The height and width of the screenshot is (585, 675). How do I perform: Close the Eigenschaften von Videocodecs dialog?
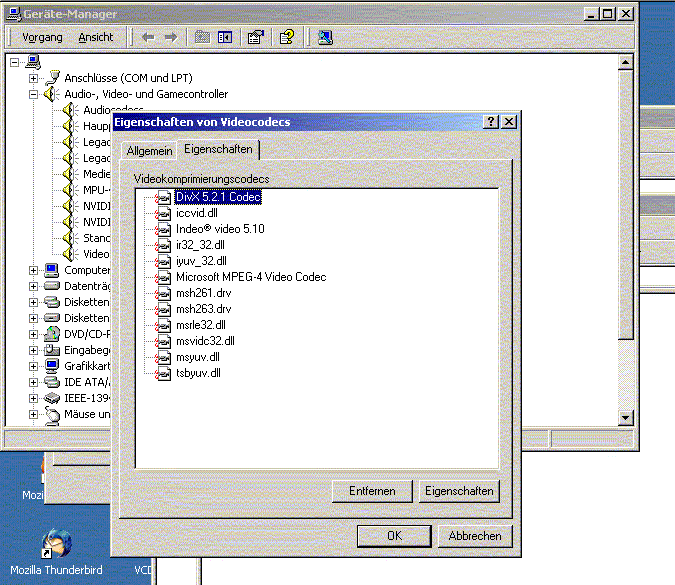[x=509, y=122]
